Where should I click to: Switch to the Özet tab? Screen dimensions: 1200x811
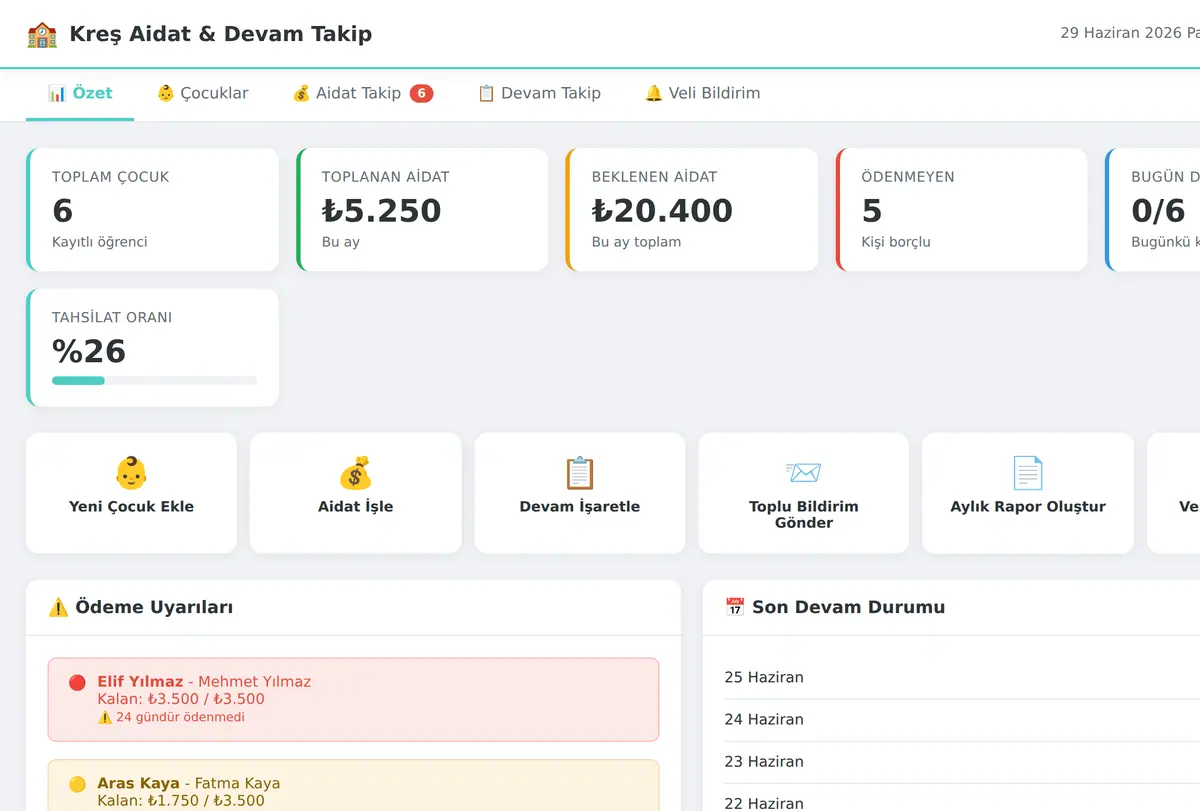80,94
